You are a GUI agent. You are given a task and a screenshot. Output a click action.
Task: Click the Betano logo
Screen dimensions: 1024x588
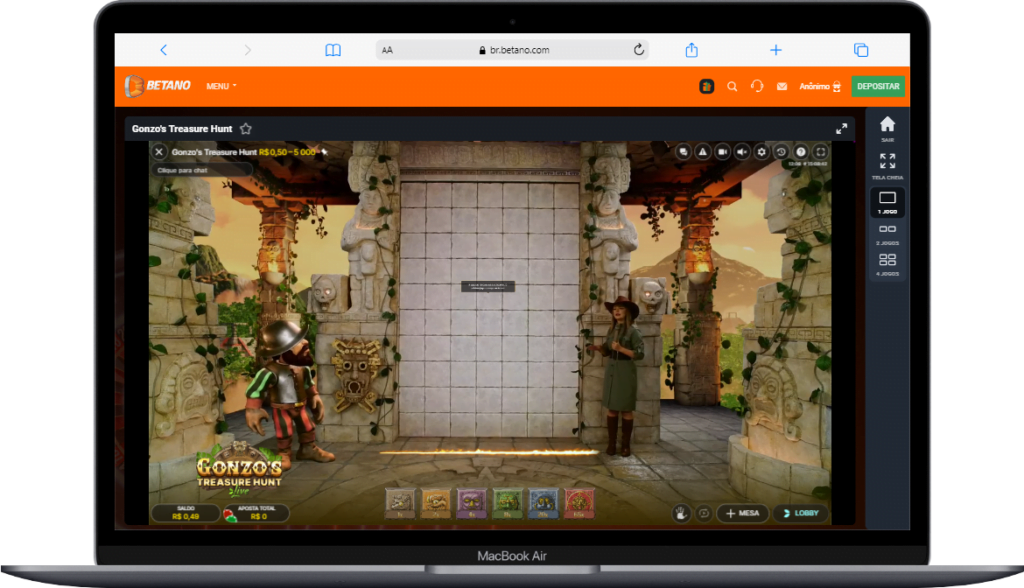point(158,86)
